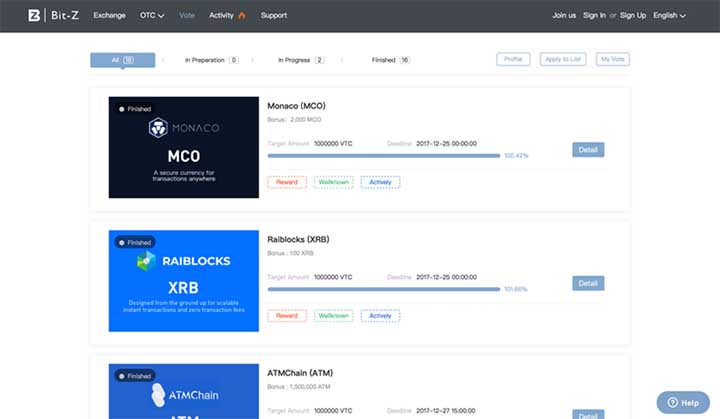The height and width of the screenshot is (419, 720).
Task: Click the Apply to List button
Action: click(562, 59)
